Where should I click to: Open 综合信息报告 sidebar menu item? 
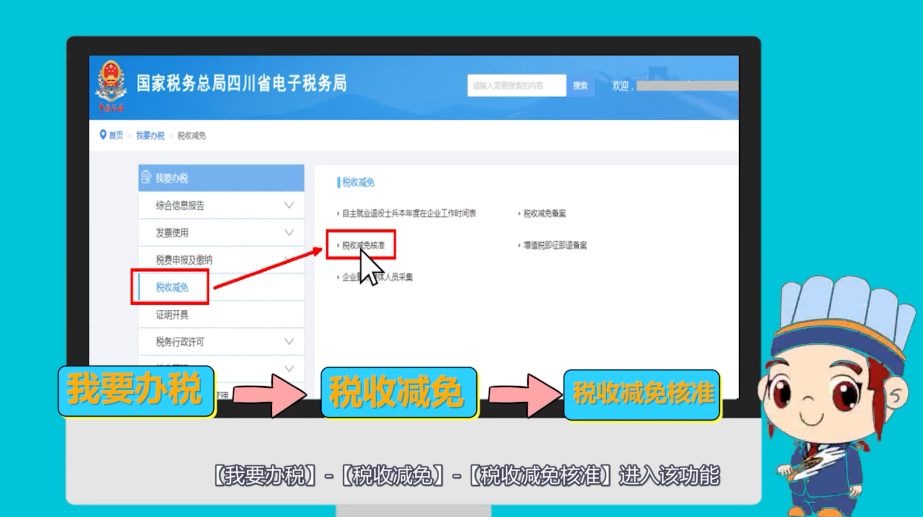coord(221,206)
